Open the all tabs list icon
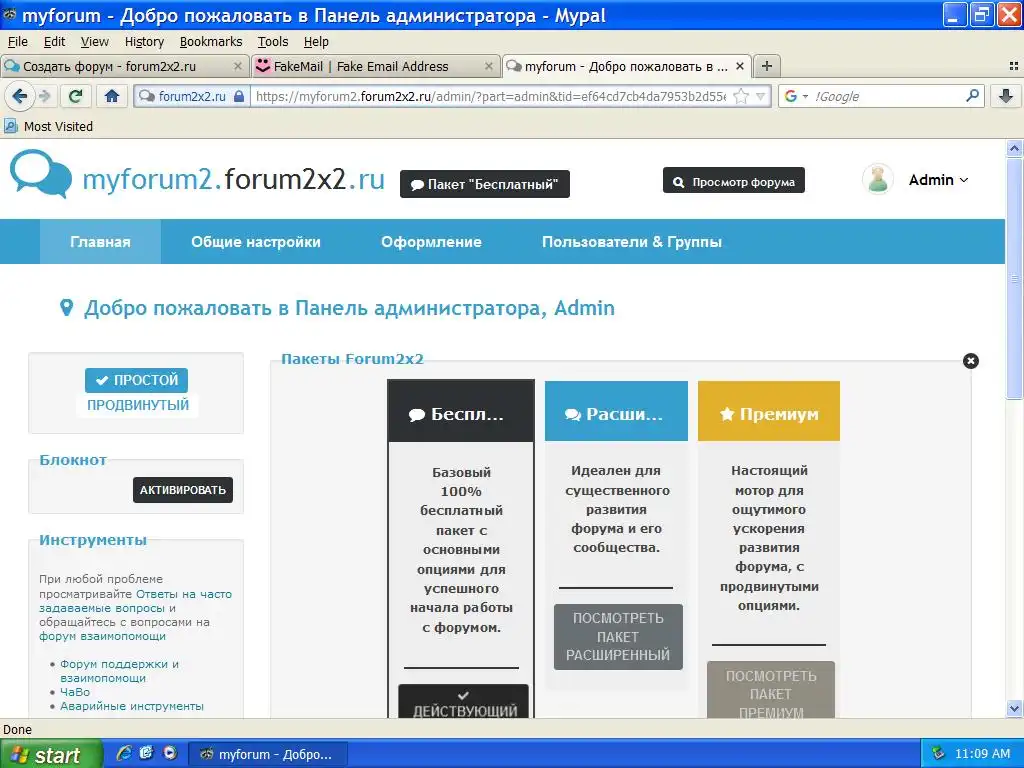 [1014, 66]
